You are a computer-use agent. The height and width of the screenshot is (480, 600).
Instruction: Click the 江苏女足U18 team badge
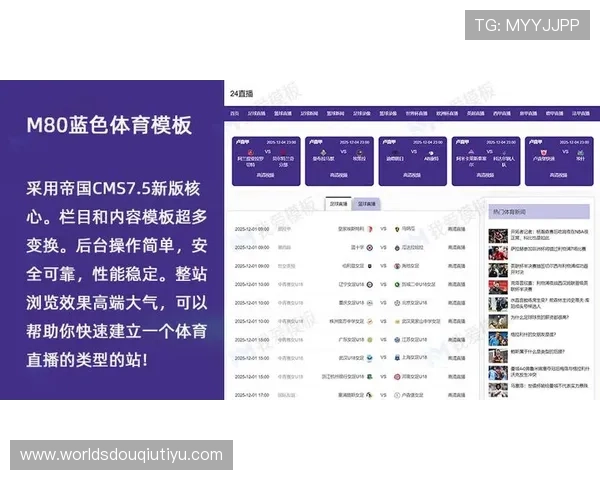click(397, 340)
